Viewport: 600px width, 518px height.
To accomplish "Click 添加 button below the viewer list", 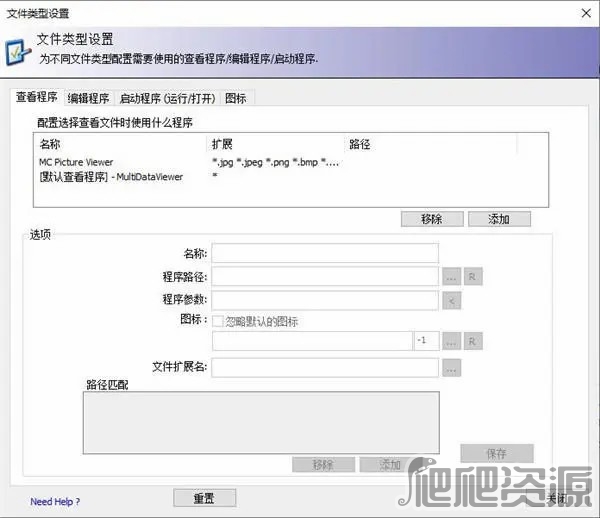I will [498, 219].
